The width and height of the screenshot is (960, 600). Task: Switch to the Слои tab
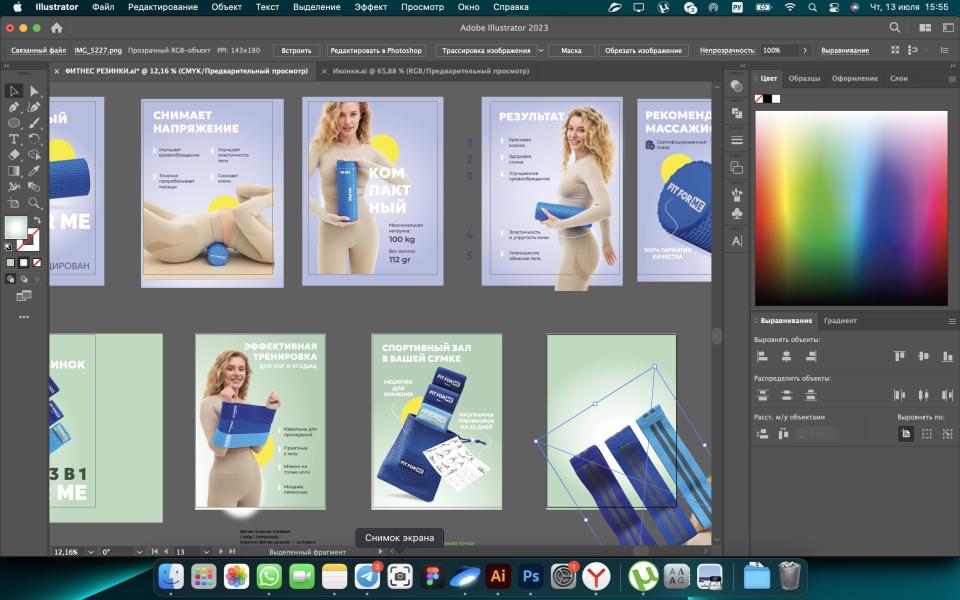coord(898,78)
